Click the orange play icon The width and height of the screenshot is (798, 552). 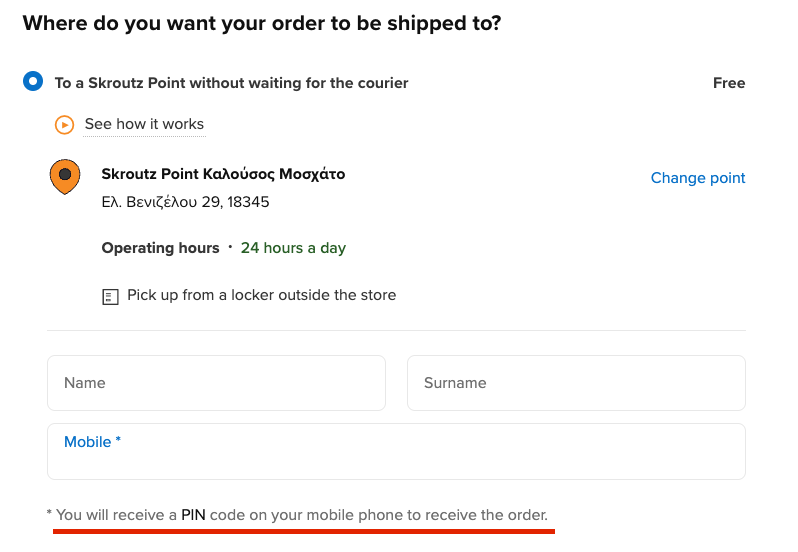(x=64, y=125)
